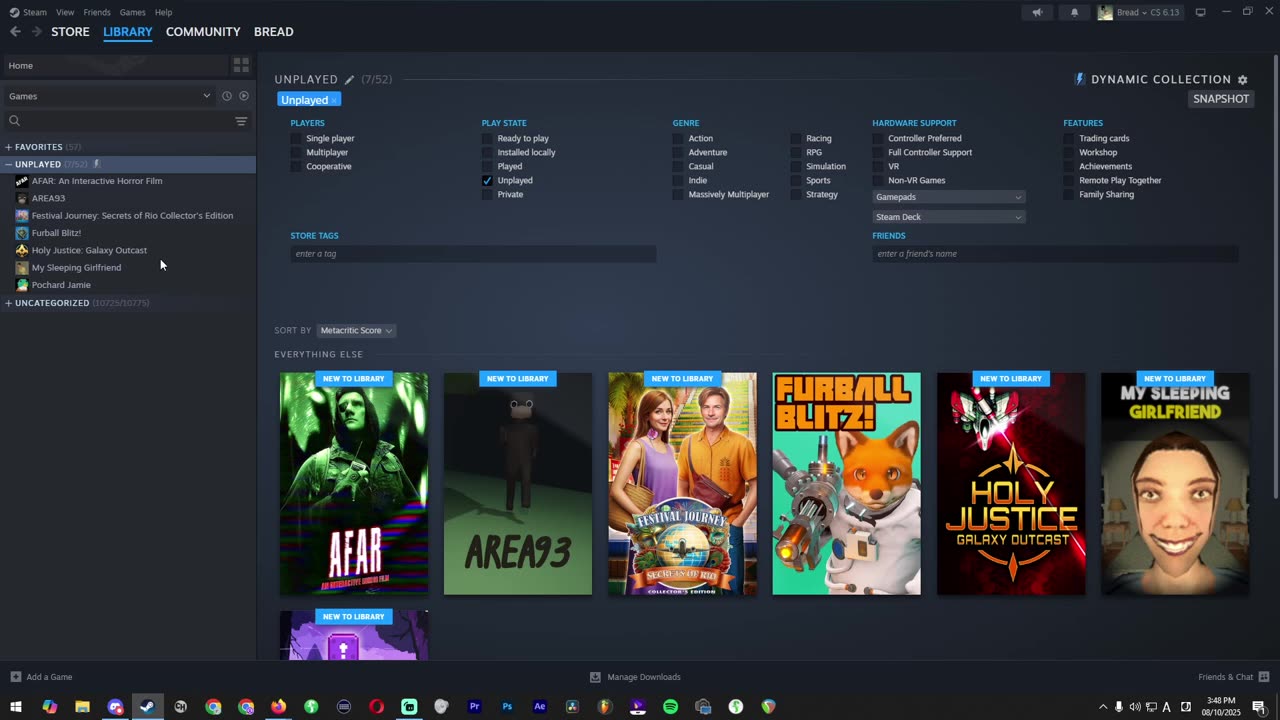Open the Bread profile tab
The width and height of the screenshot is (1280, 720).
coord(273,32)
